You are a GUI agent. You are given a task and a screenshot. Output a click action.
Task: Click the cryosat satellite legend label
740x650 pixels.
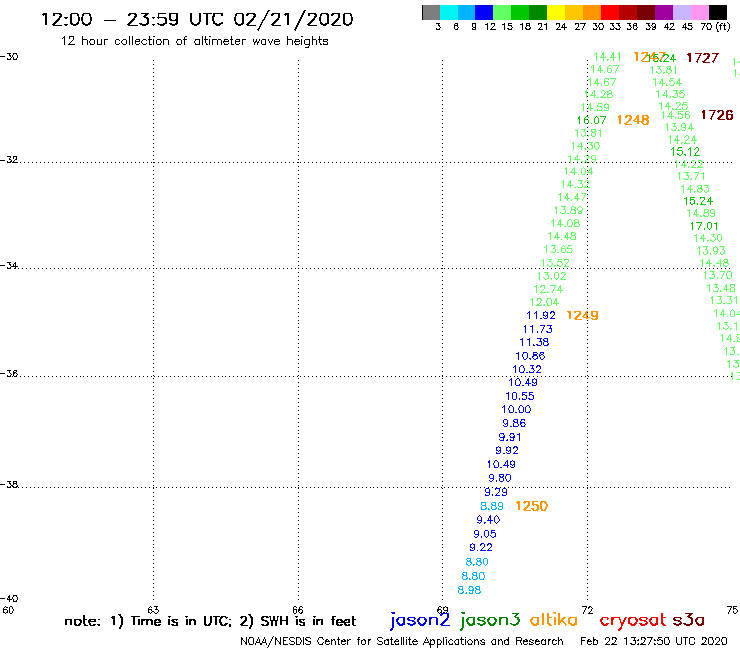pyautogui.click(x=633, y=620)
